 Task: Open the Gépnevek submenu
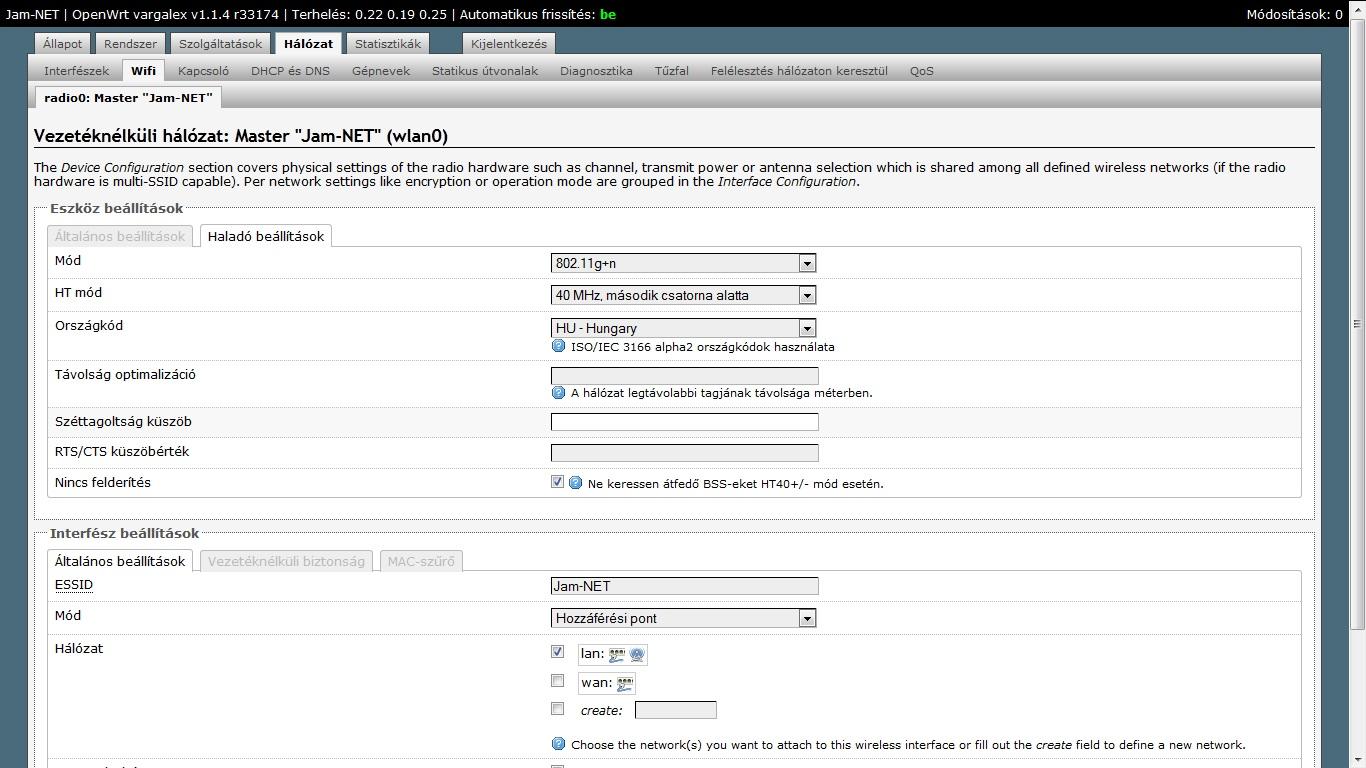(x=381, y=71)
